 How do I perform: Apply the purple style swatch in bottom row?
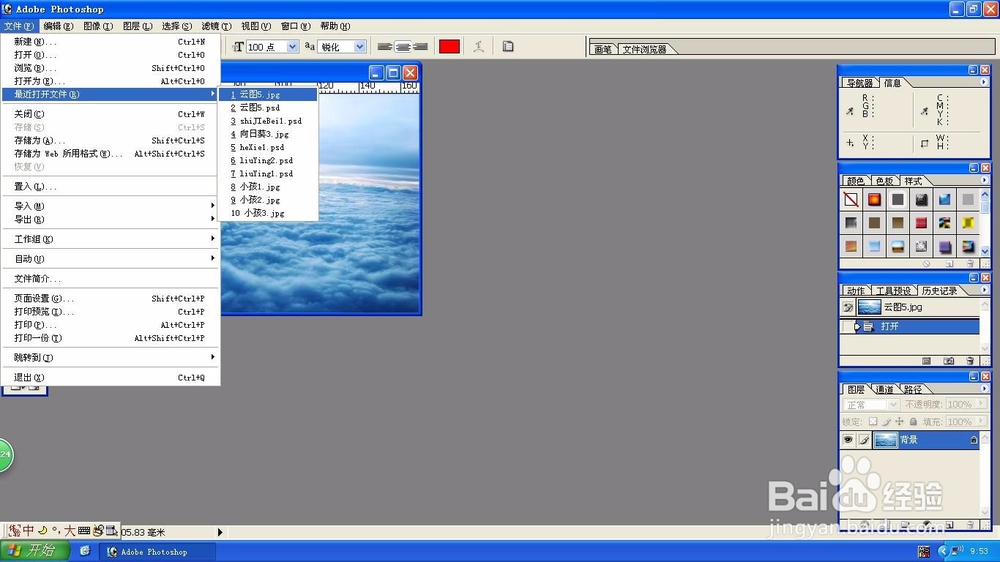[x=945, y=246]
